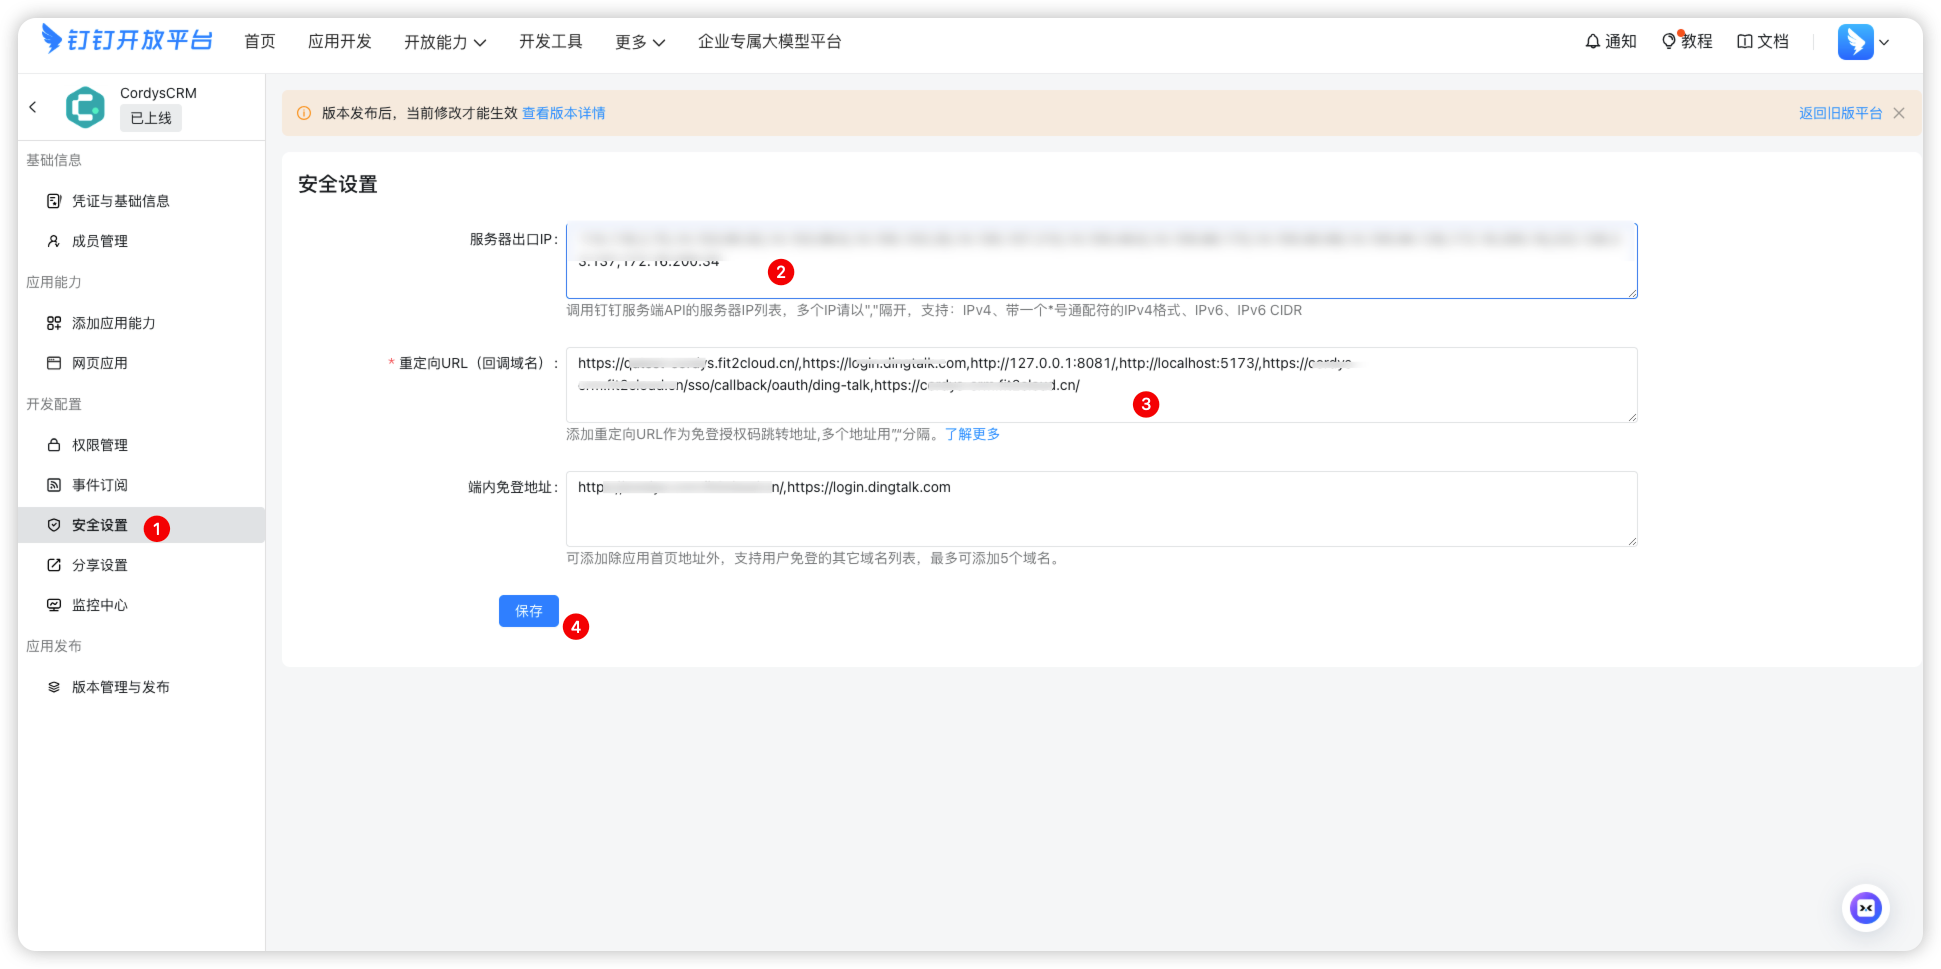Viewport: 1941px width, 969px height.
Task: Go to the 应用开发 menu
Action: tap(339, 41)
